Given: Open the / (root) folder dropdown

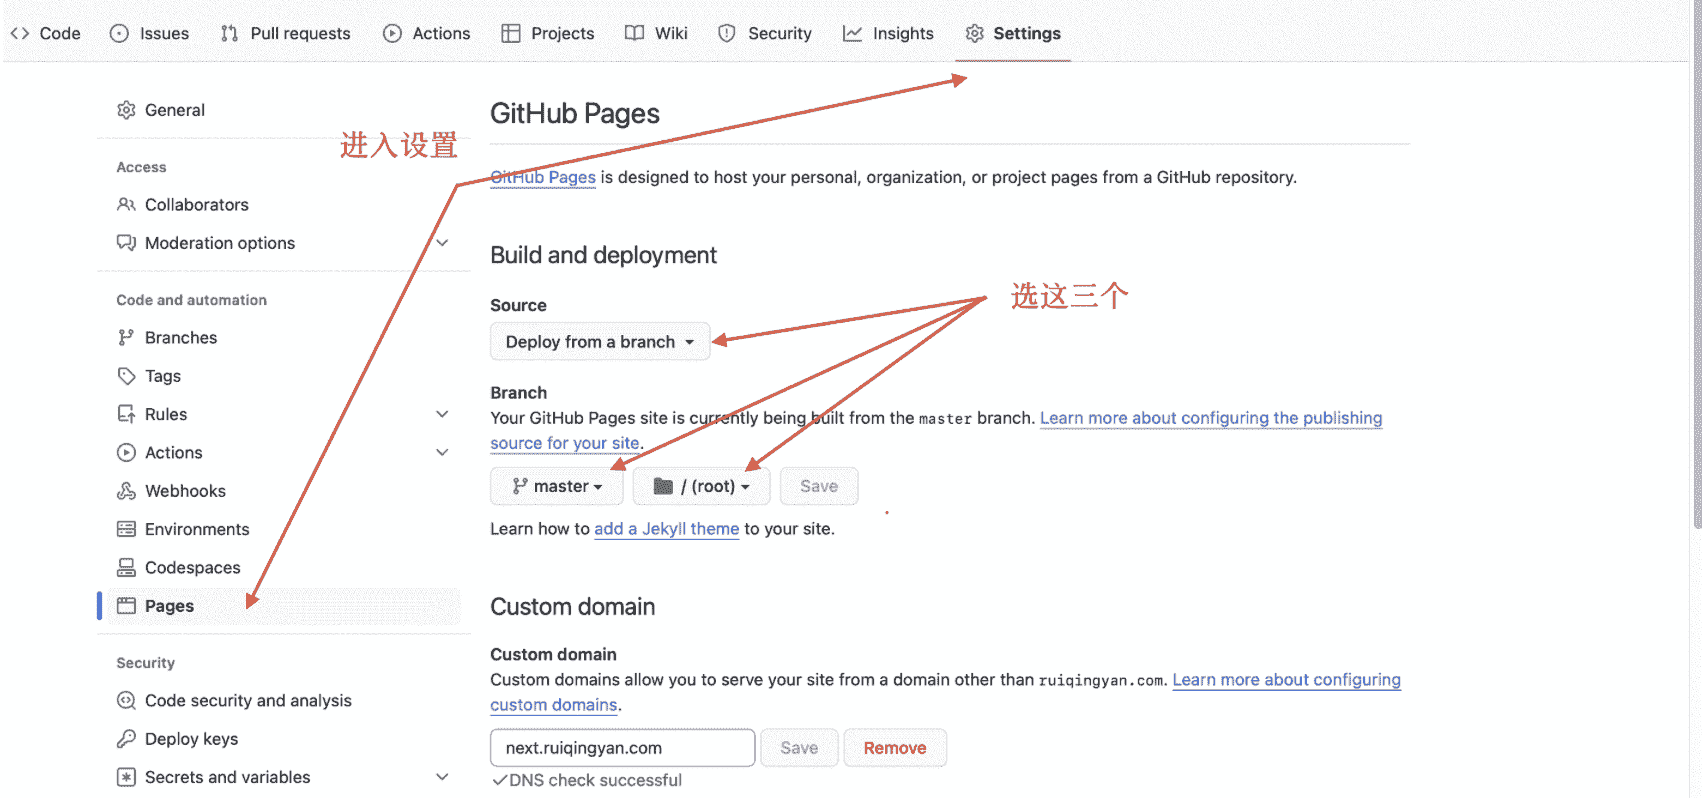Looking at the screenshot, I should click(x=702, y=486).
